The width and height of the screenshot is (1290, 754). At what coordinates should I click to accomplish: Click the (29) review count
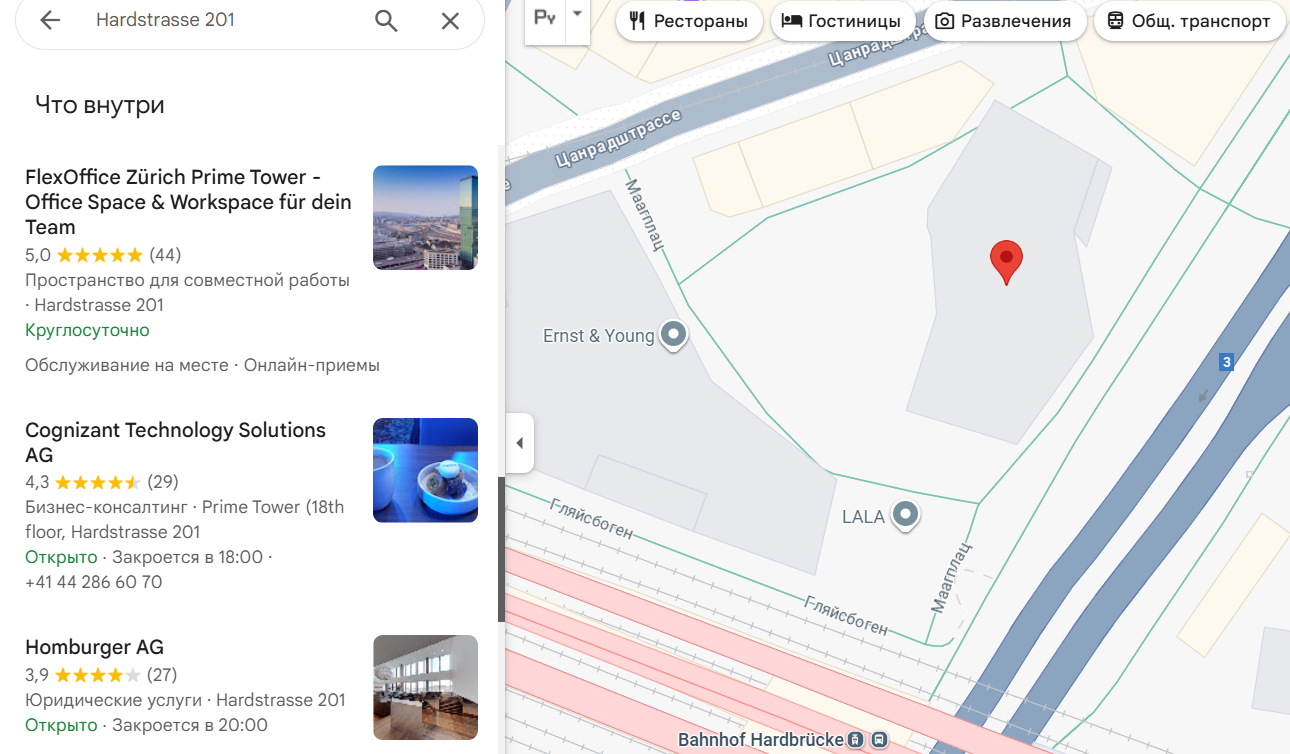pos(163,482)
